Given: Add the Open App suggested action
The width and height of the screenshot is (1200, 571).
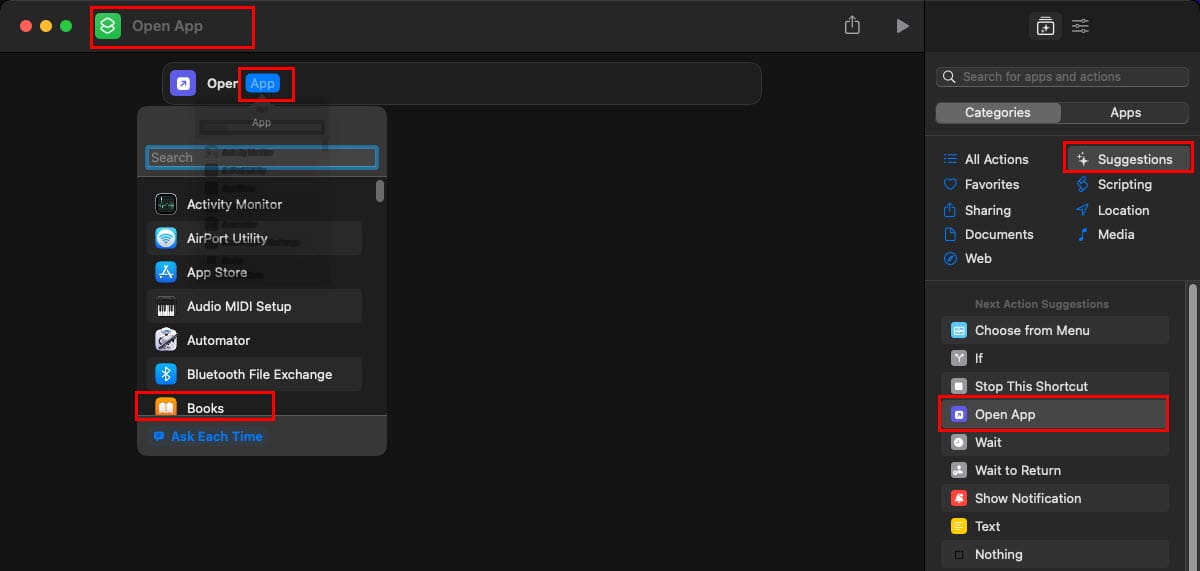Looking at the screenshot, I should [x=1055, y=414].
